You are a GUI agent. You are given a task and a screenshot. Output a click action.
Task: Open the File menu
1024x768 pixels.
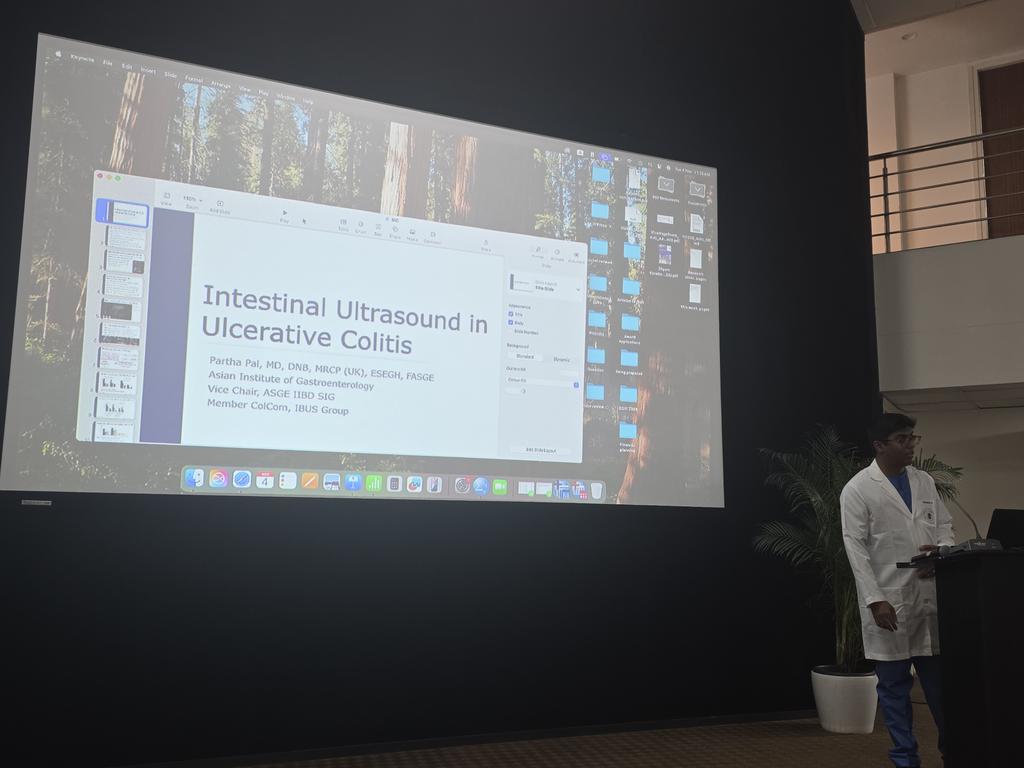(x=108, y=63)
